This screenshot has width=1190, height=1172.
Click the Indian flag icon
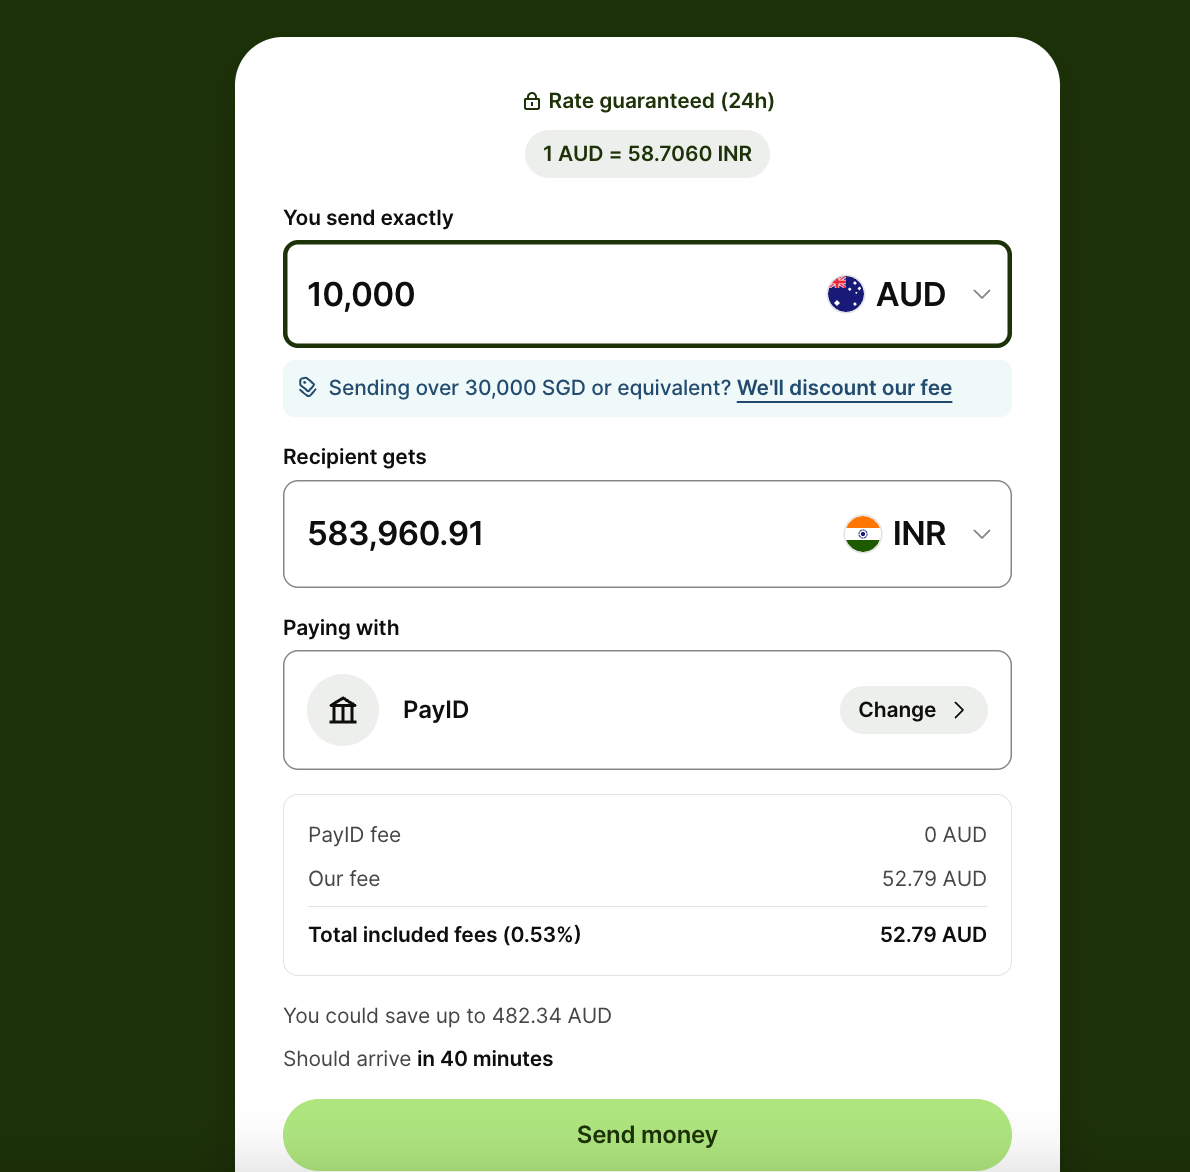(x=862, y=534)
